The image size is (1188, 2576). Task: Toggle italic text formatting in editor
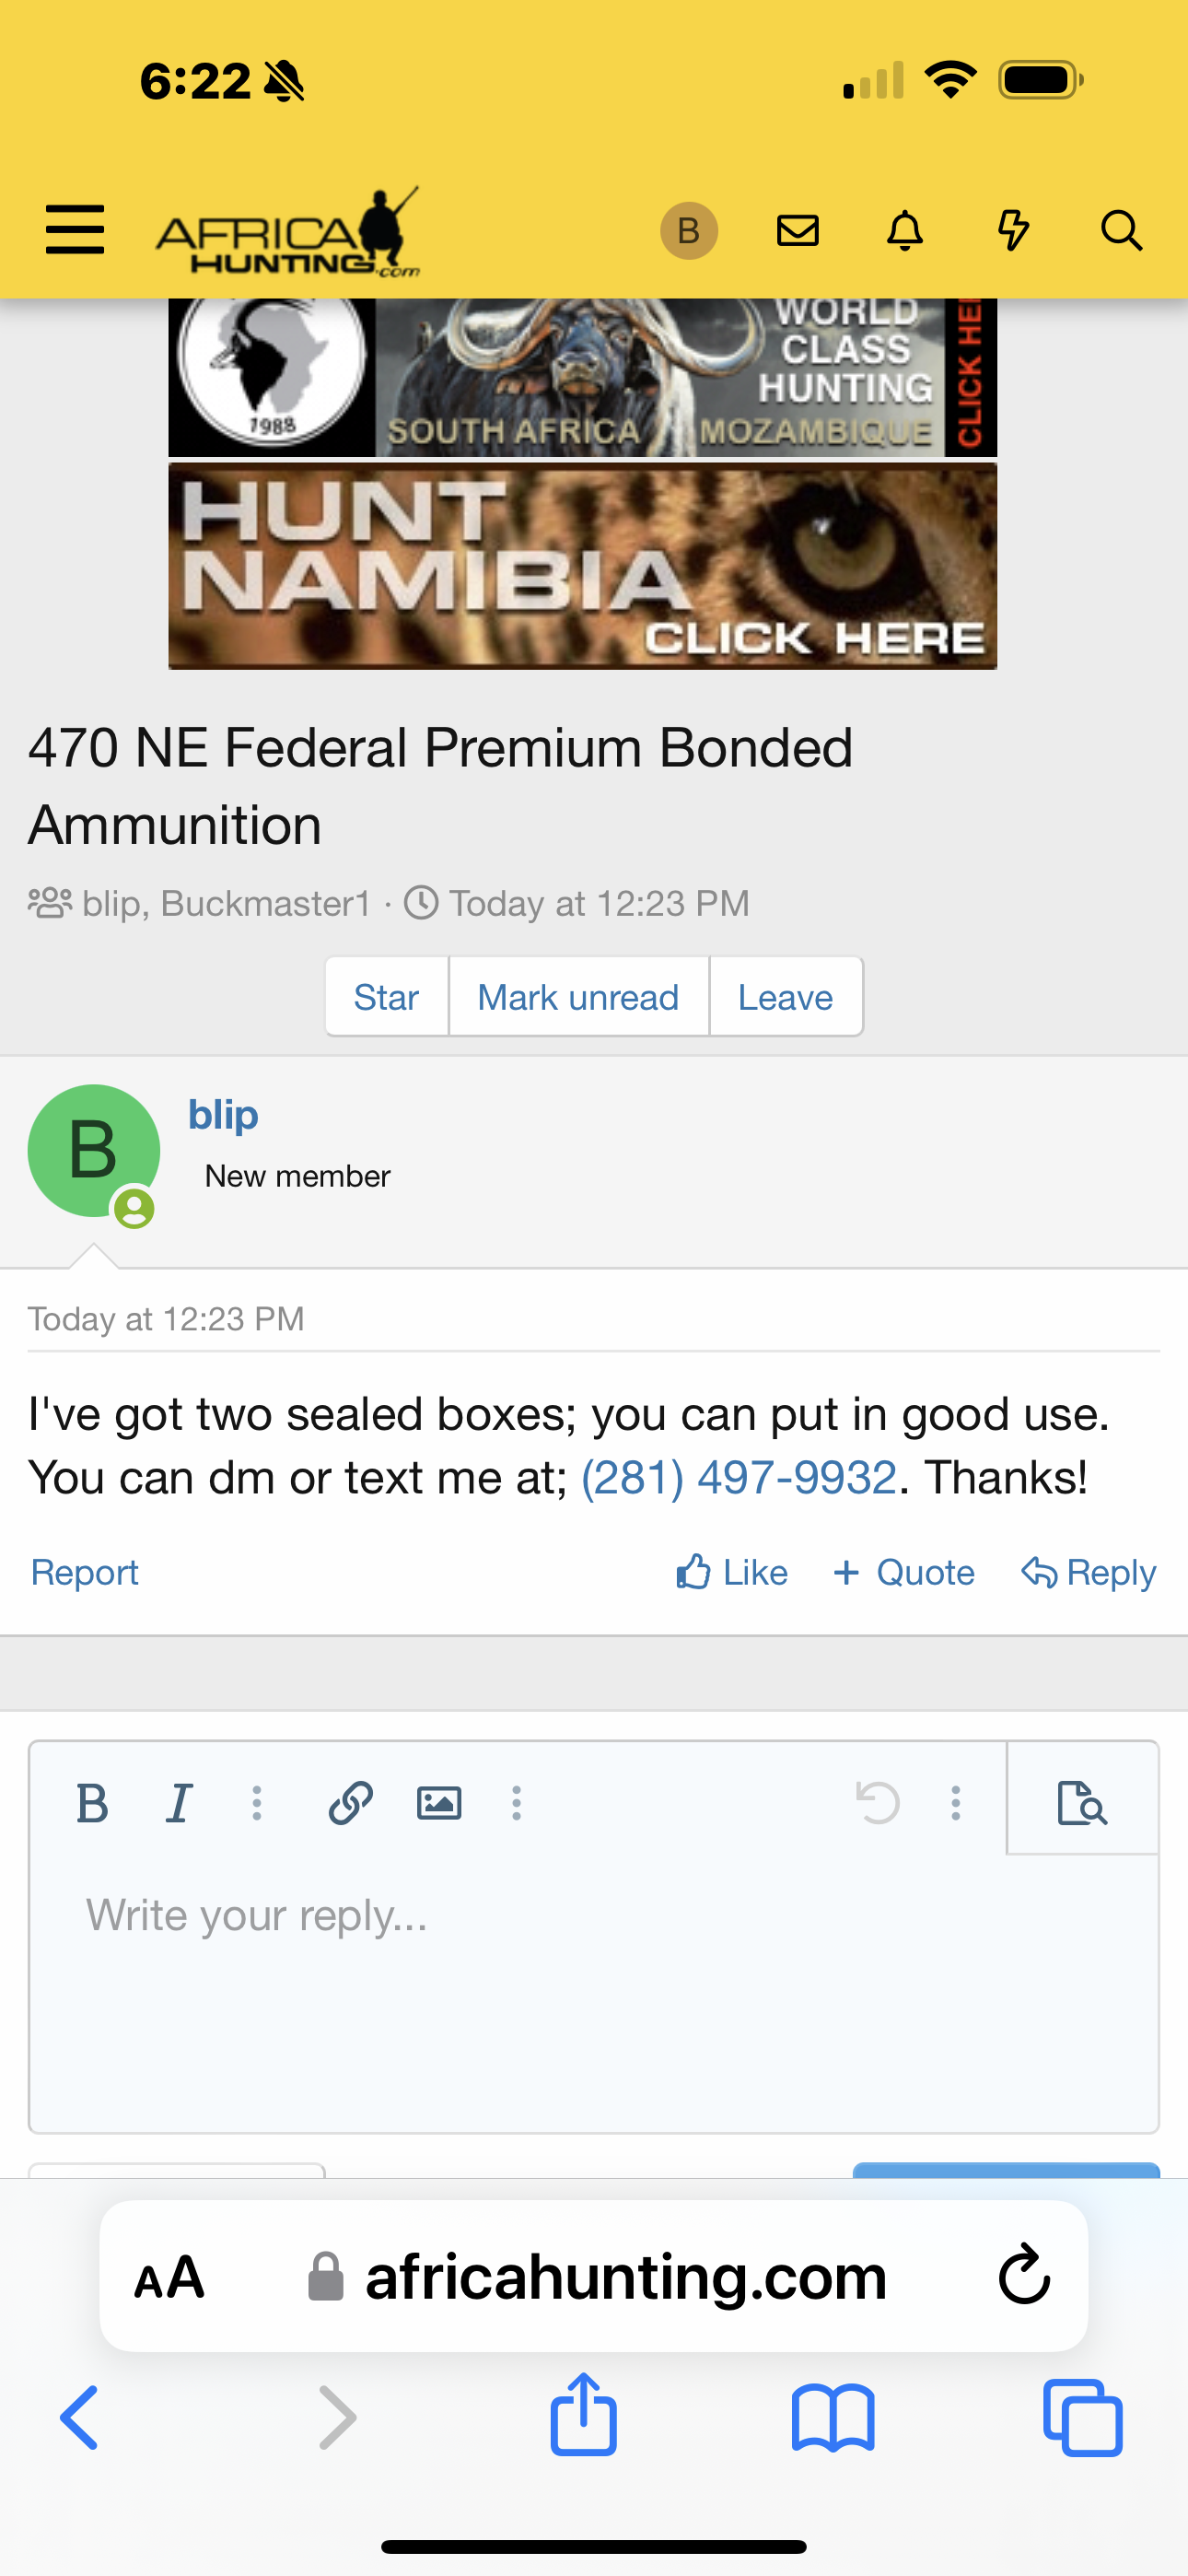pyautogui.click(x=179, y=1804)
